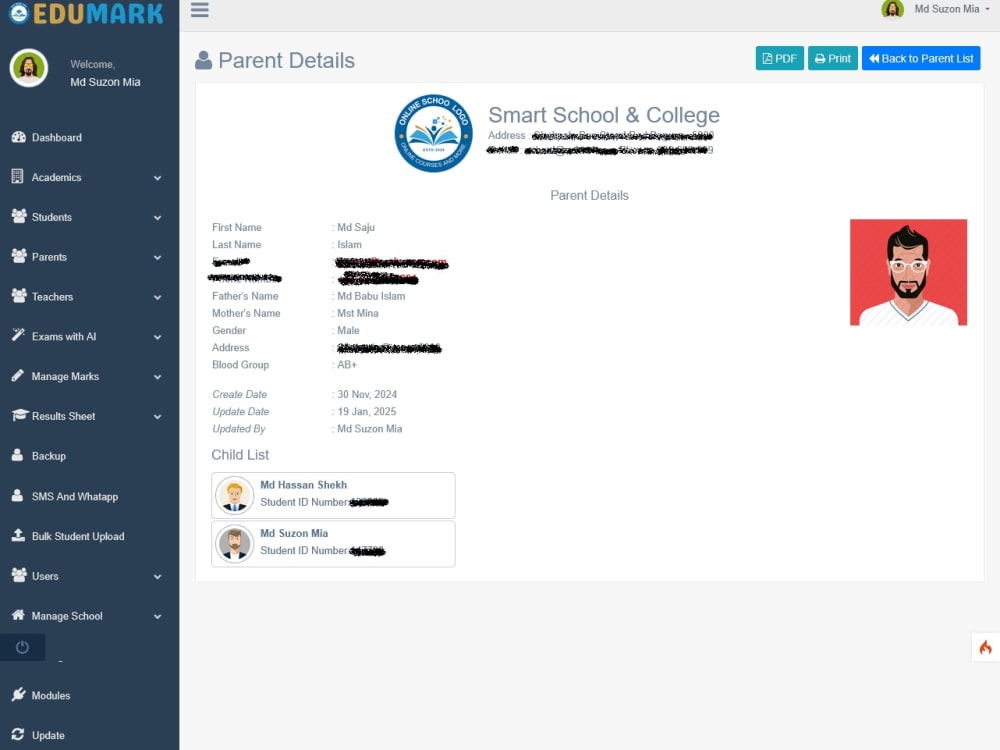Expand the Users menu chevron
This screenshot has width=1000, height=750.
[158, 577]
